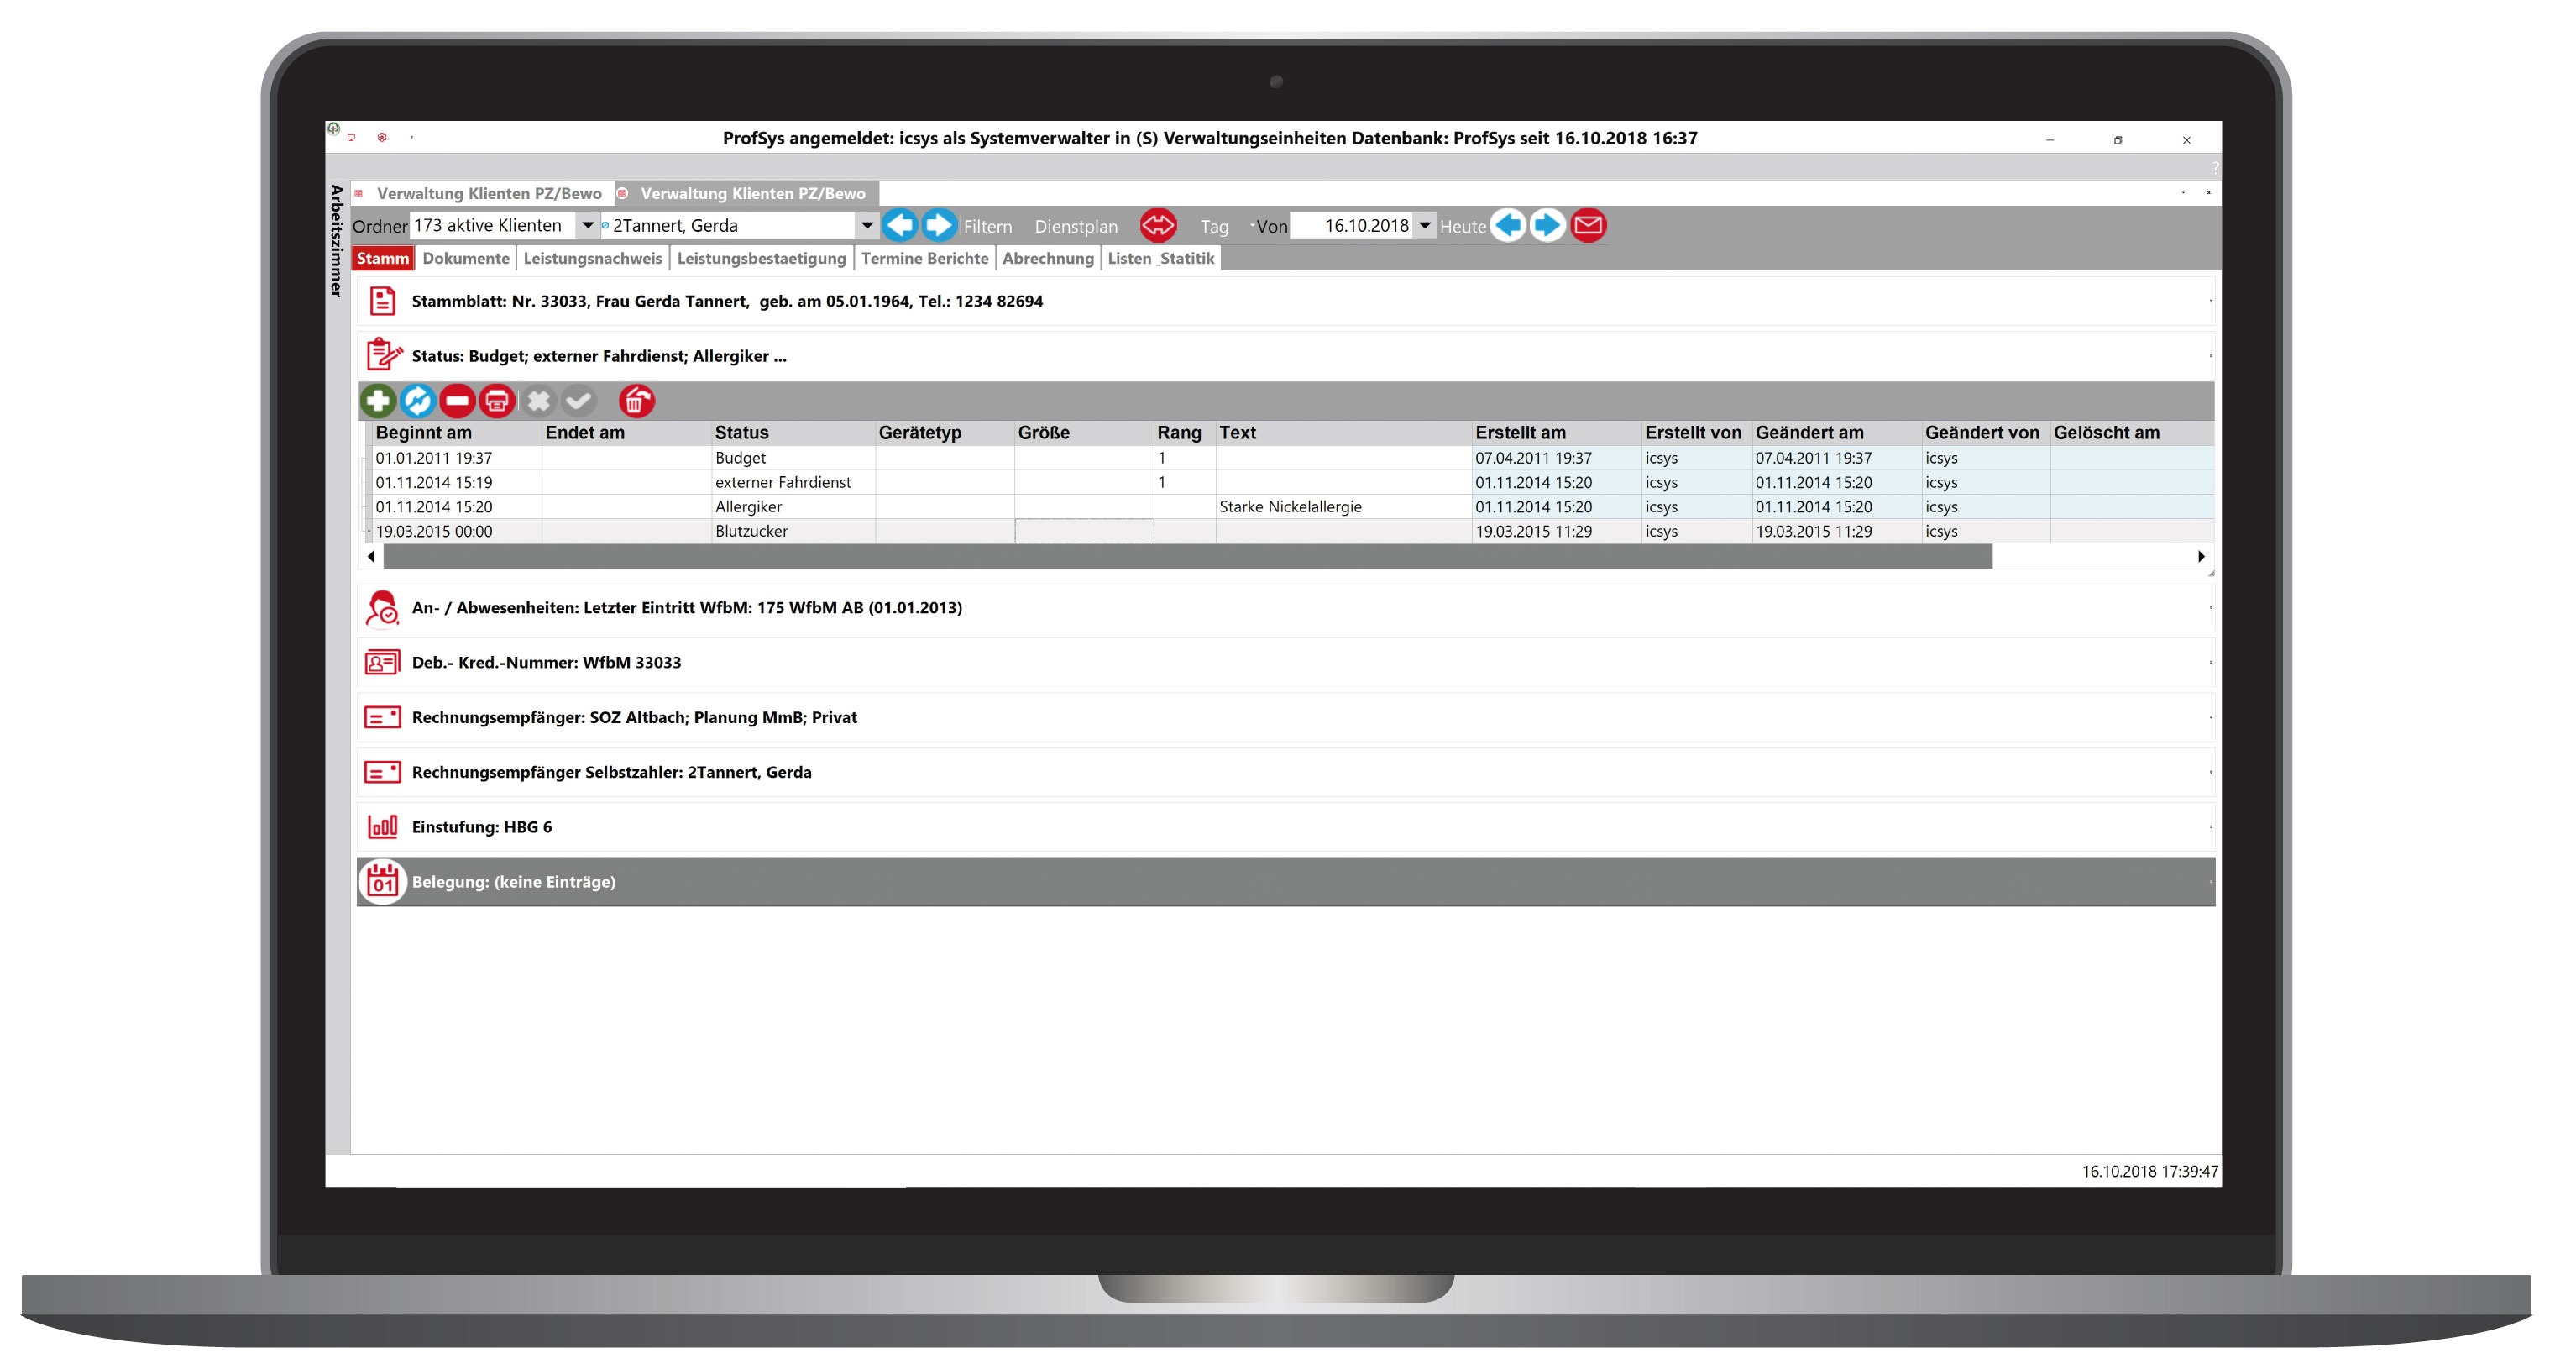Click the red gear icon in title bar
The image size is (2576, 1369).
[x=382, y=138]
